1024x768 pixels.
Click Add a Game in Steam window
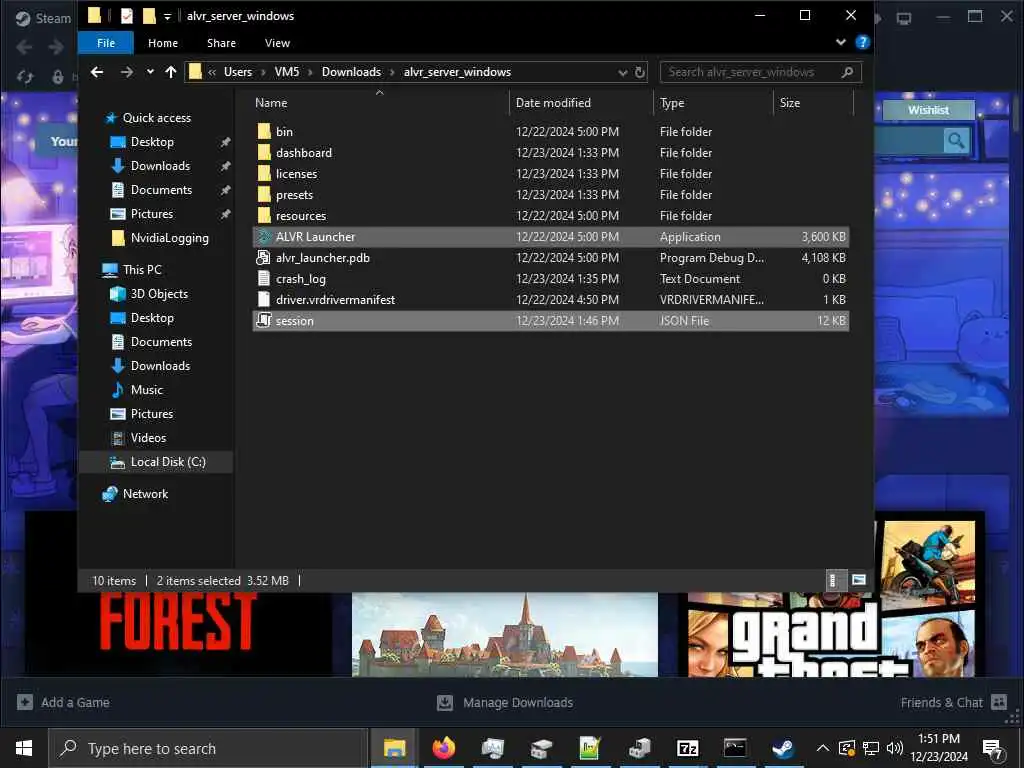[63, 703]
